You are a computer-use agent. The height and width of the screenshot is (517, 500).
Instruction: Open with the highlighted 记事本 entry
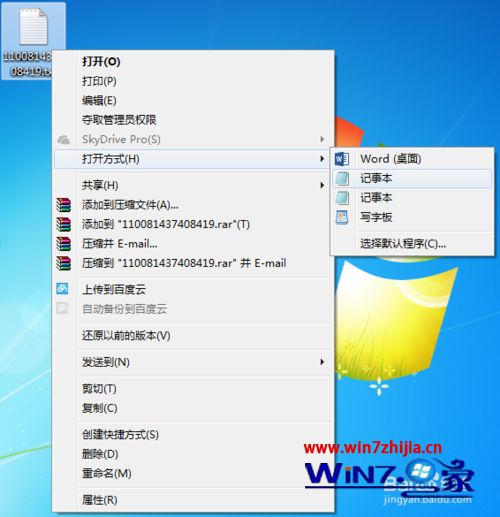pos(412,178)
